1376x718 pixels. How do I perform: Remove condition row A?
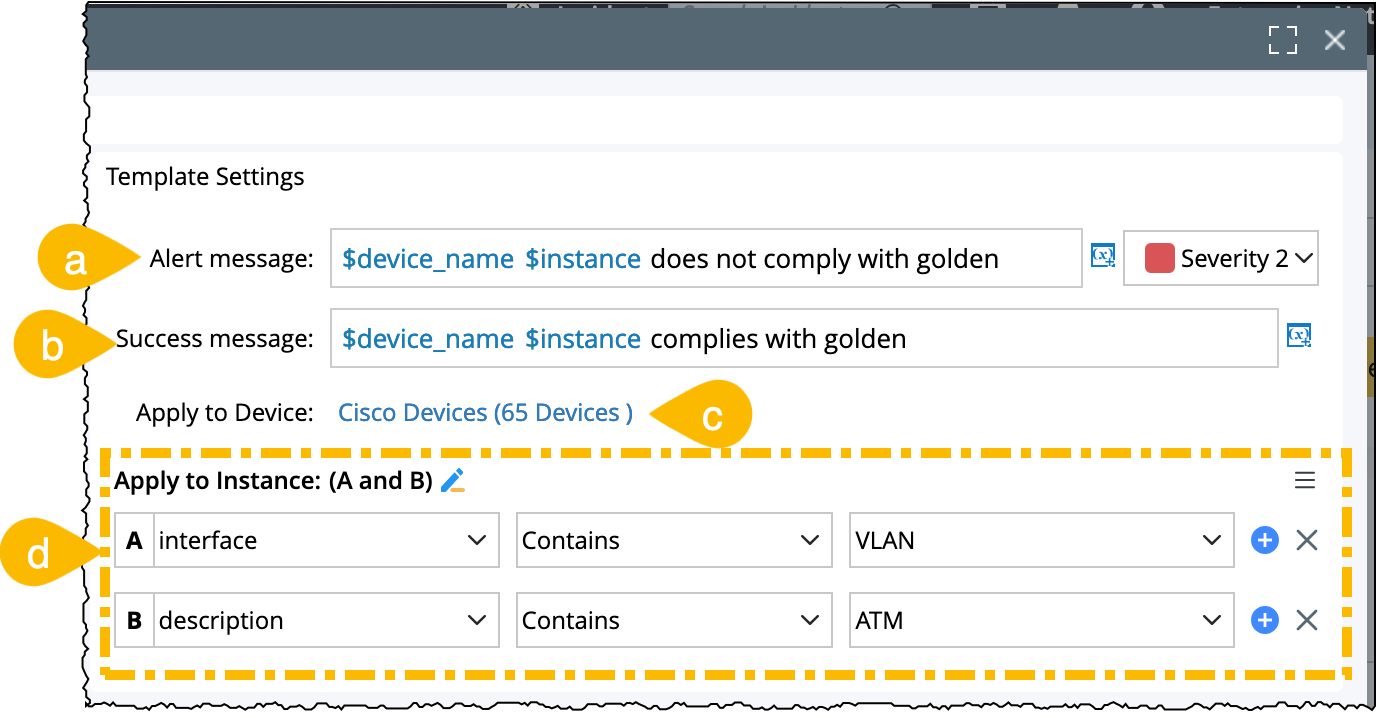click(x=1306, y=541)
